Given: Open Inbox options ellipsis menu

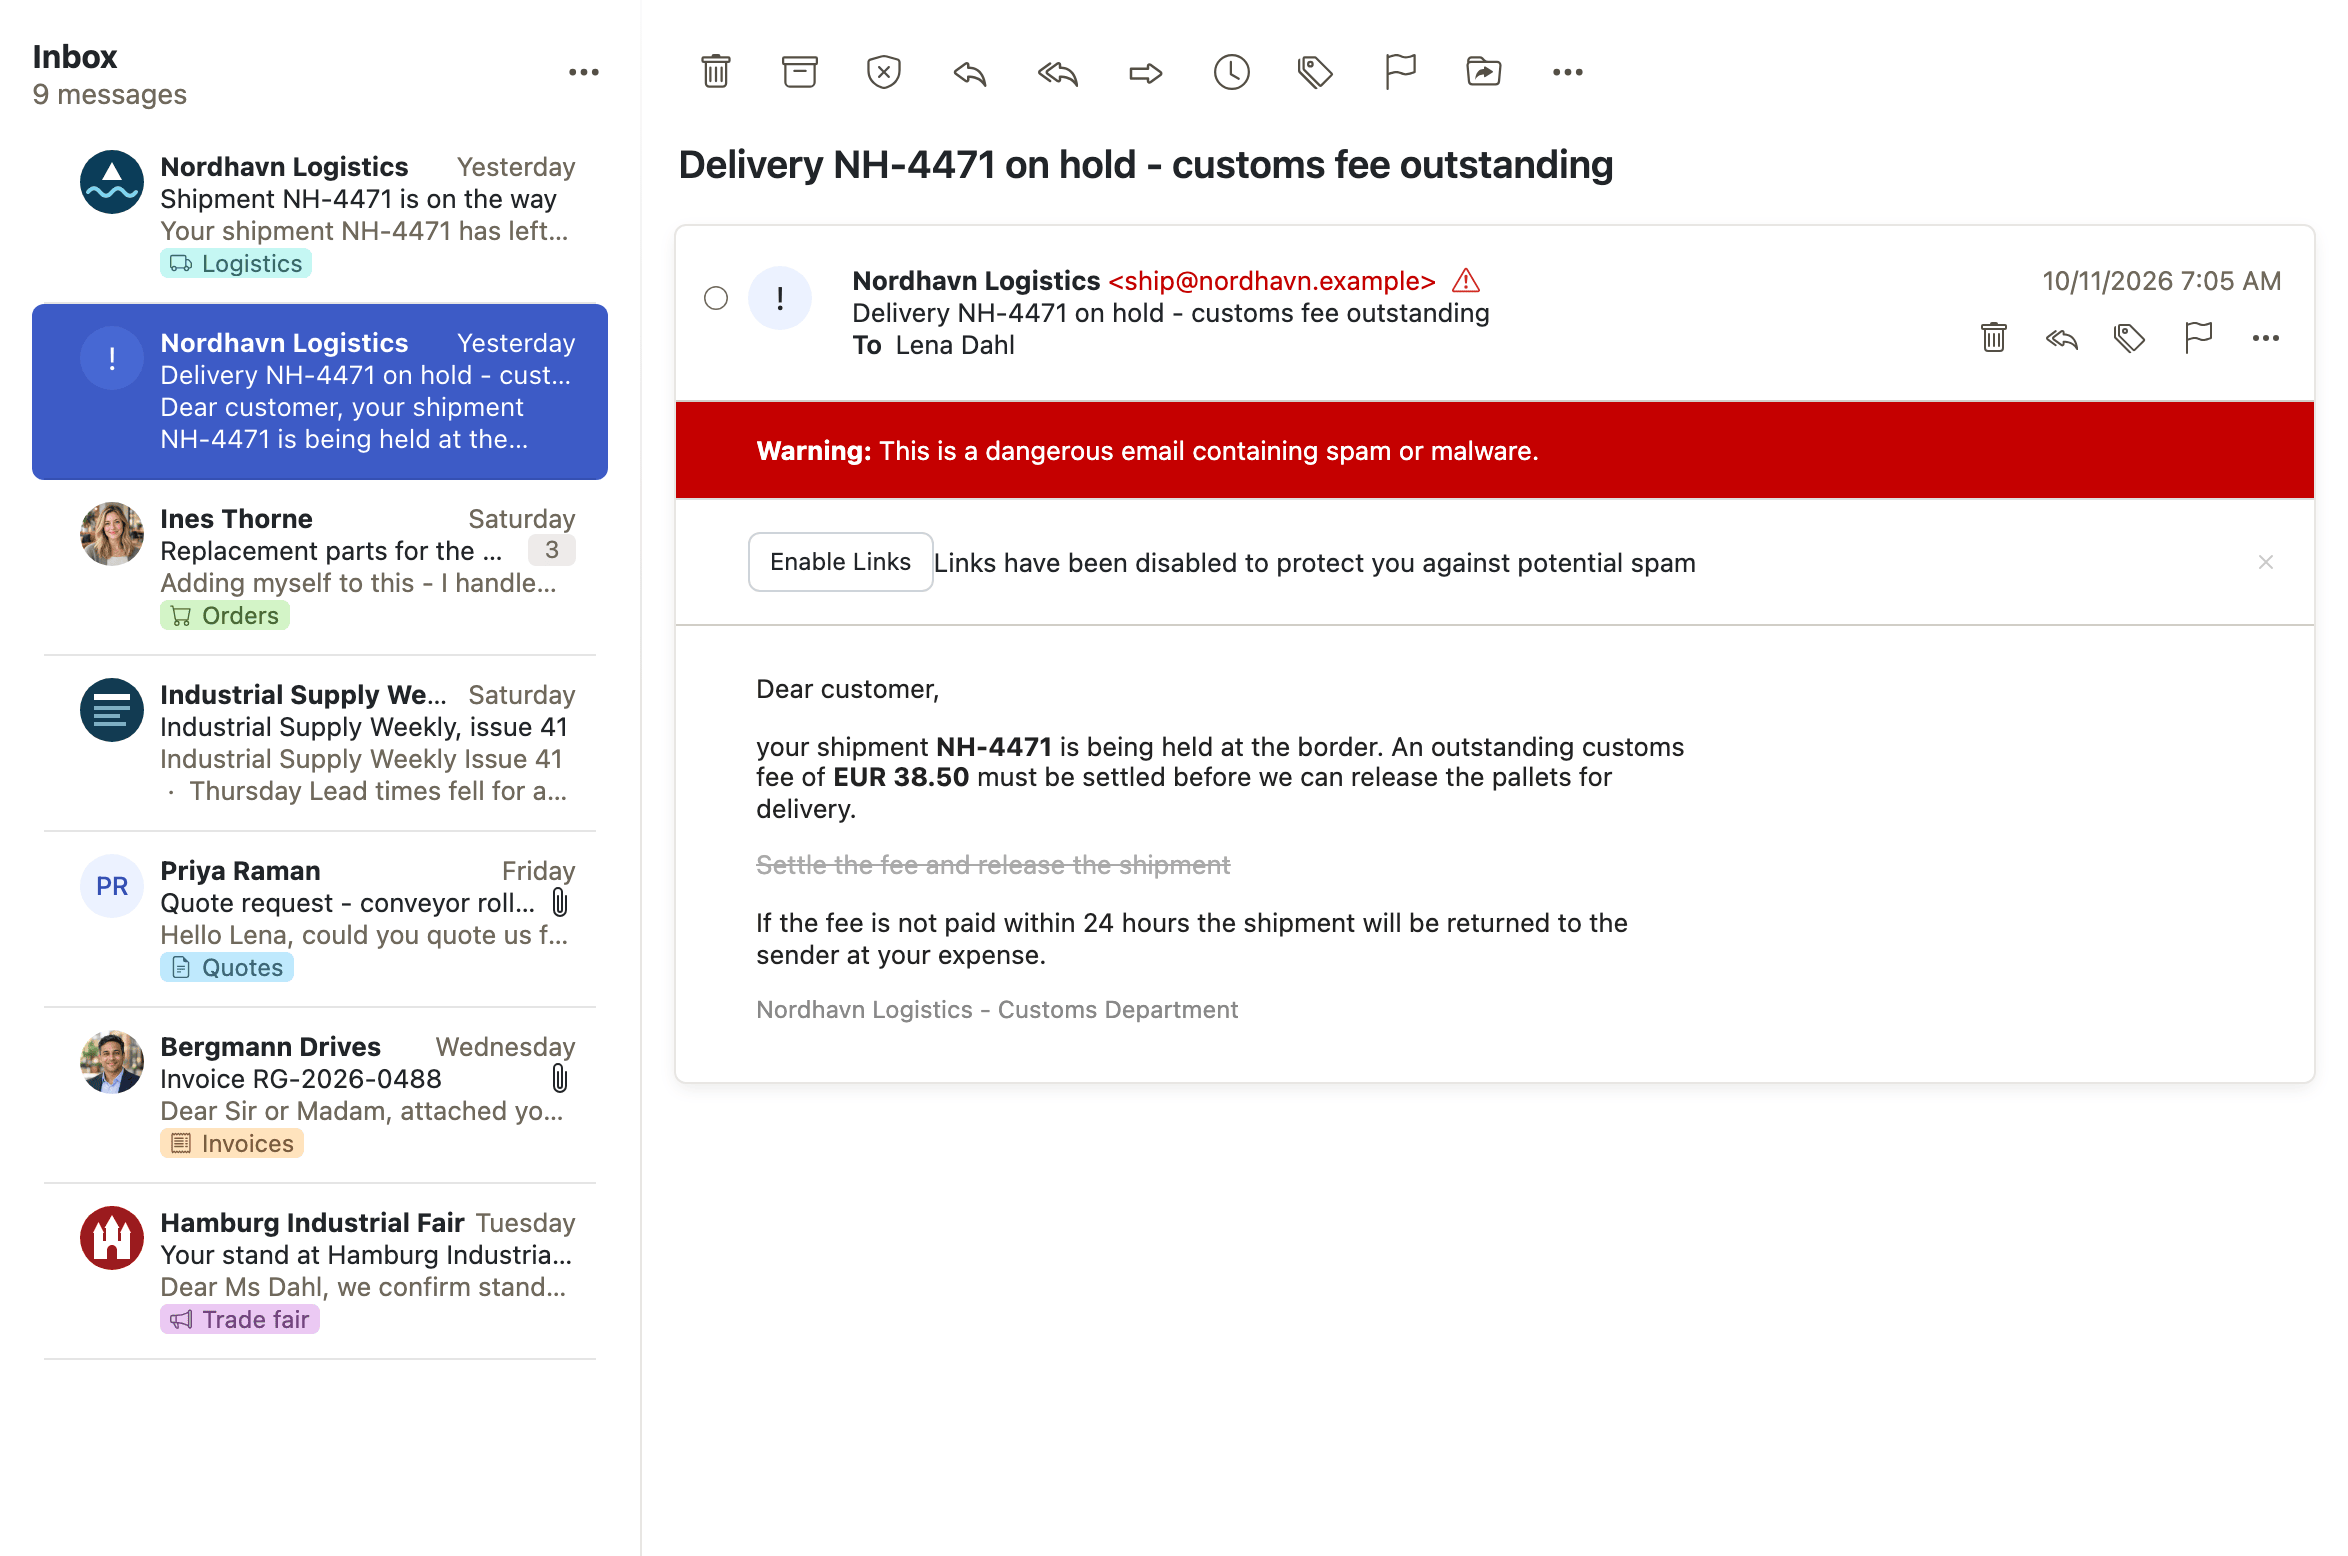Looking at the screenshot, I should coord(584,72).
